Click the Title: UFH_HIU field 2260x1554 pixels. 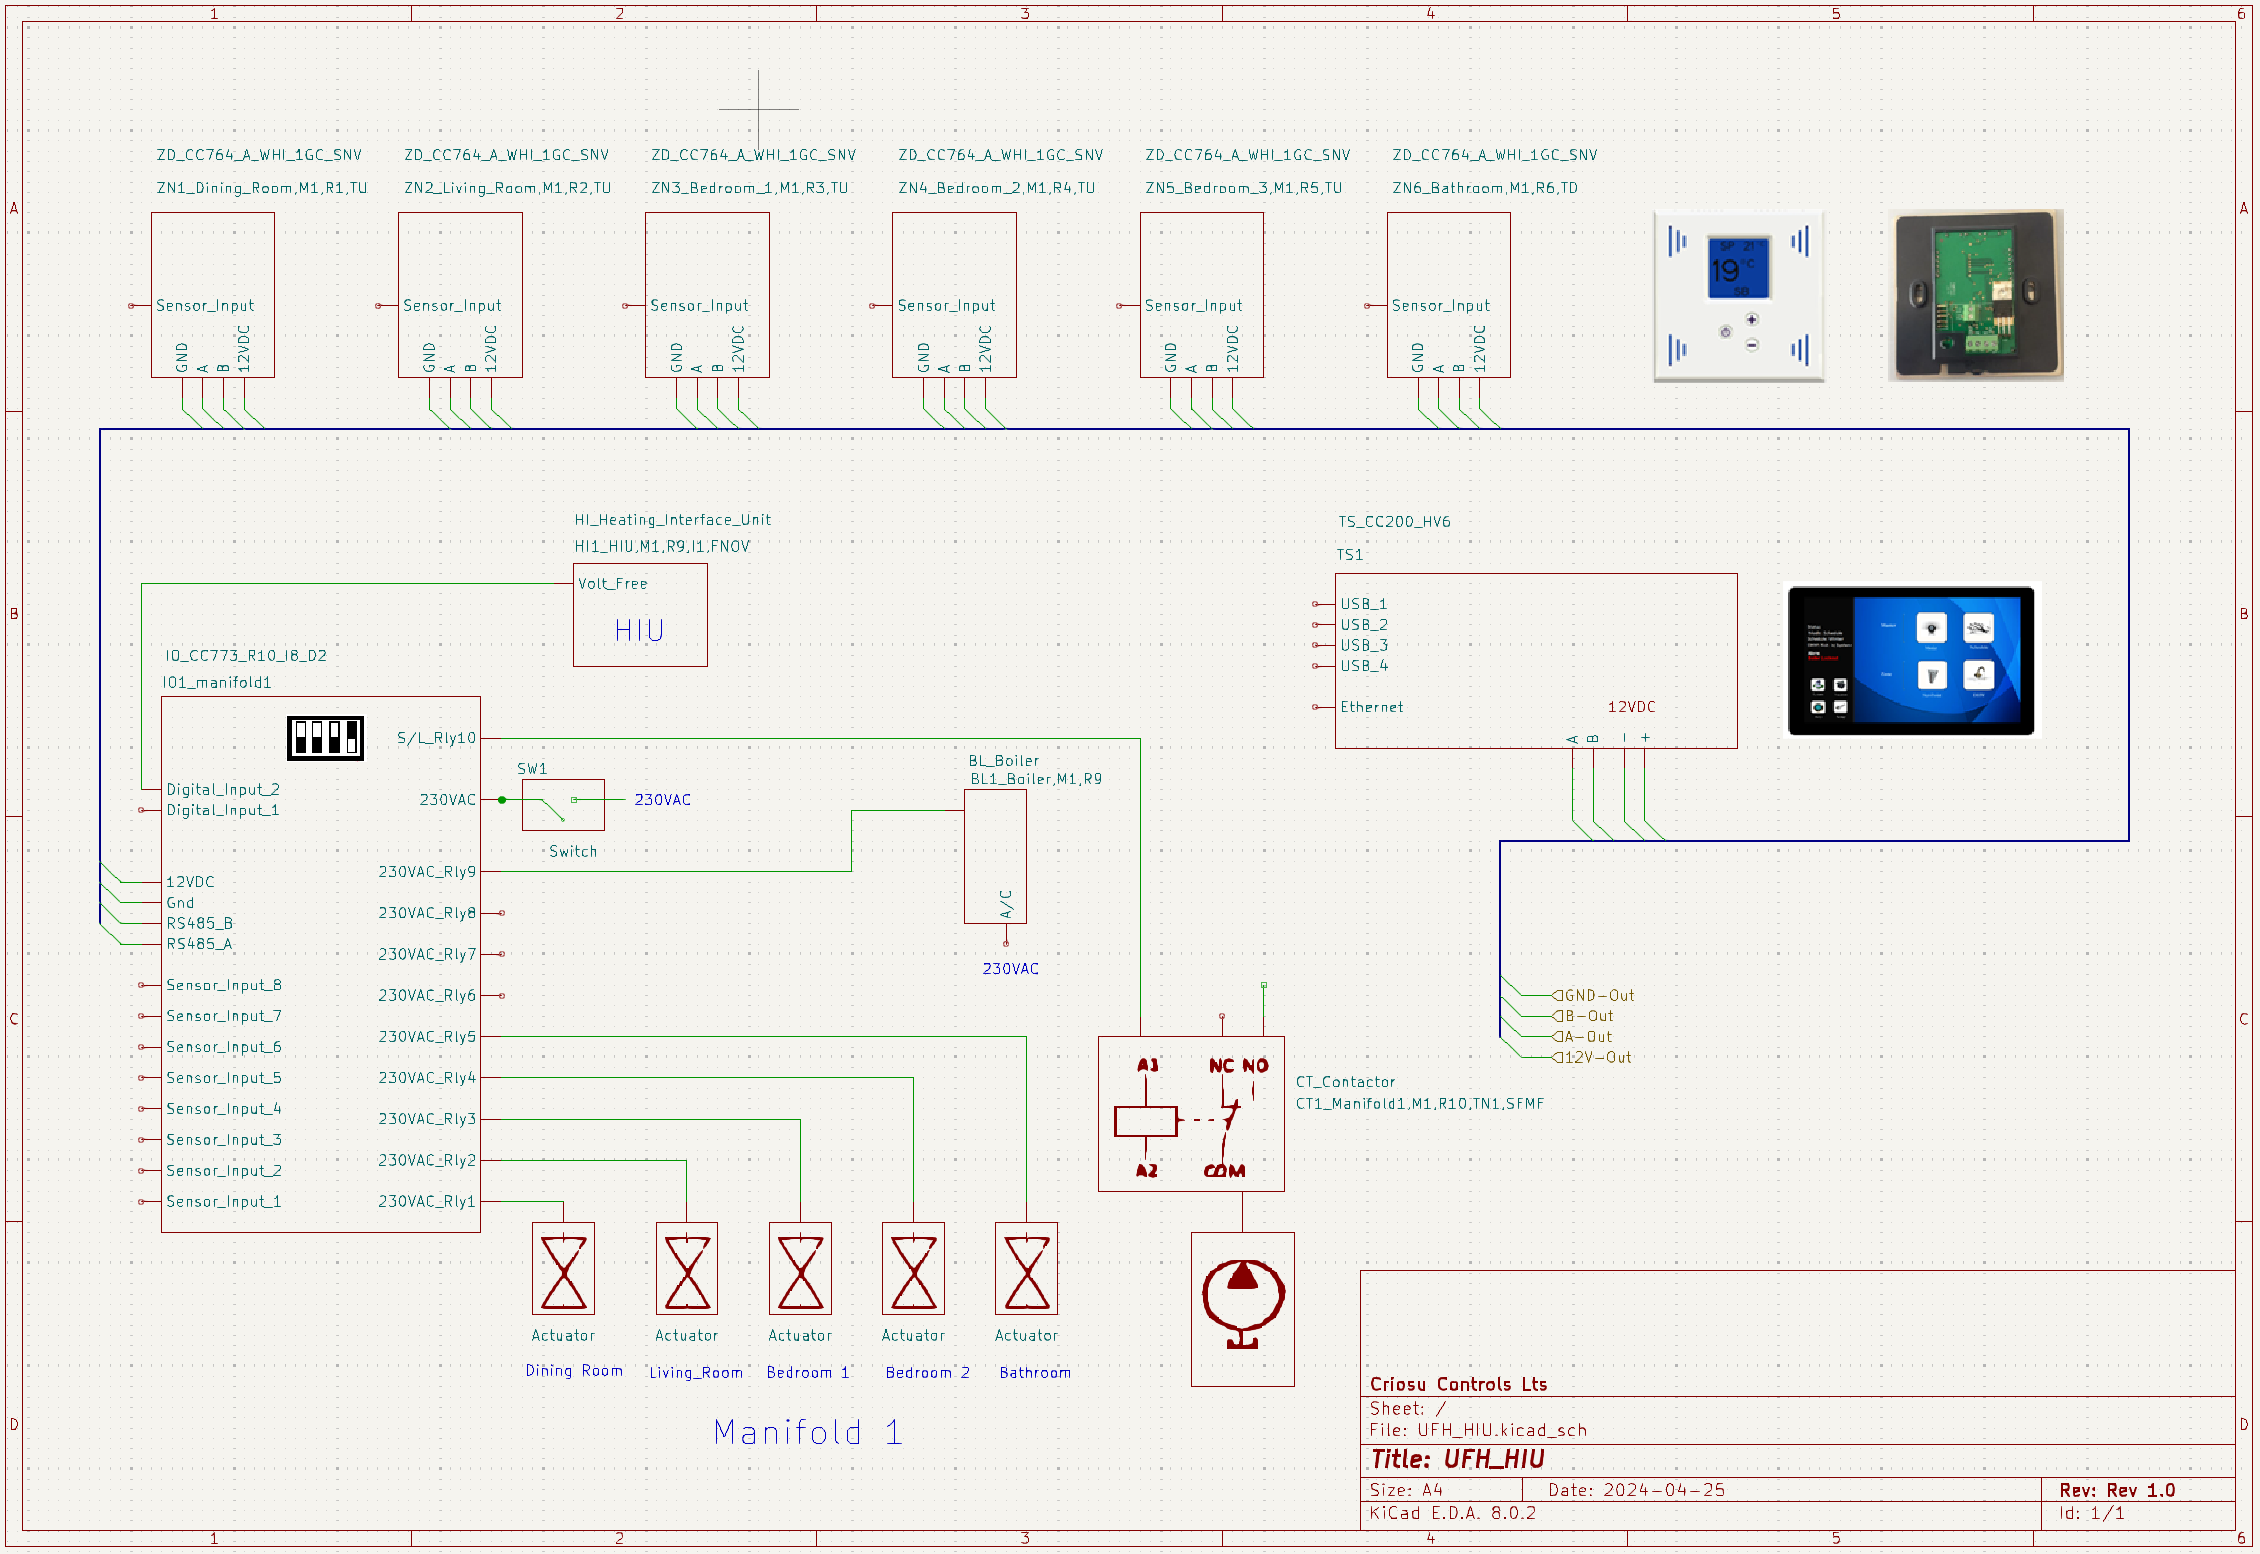[1457, 1459]
